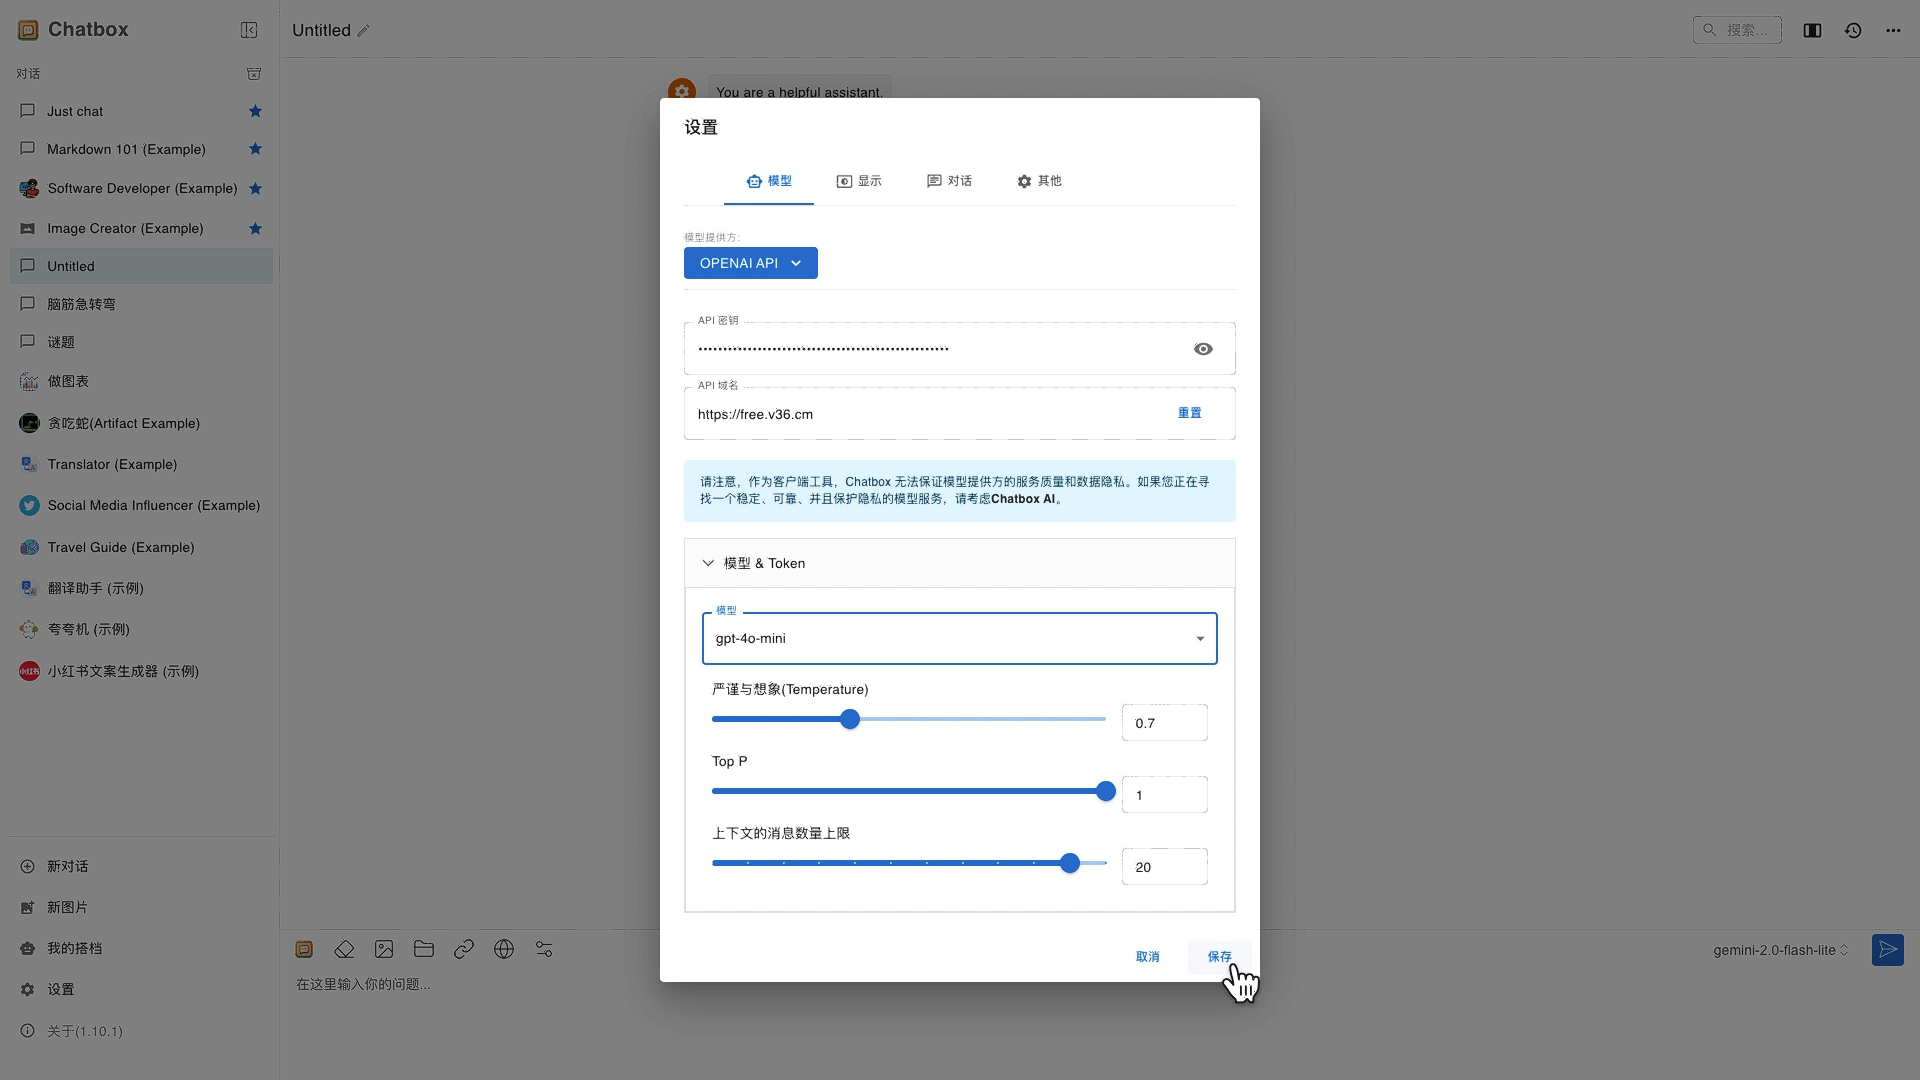Switch to the 对话 settings tab
The height and width of the screenshot is (1080, 1920).
pyautogui.click(x=949, y=181)
